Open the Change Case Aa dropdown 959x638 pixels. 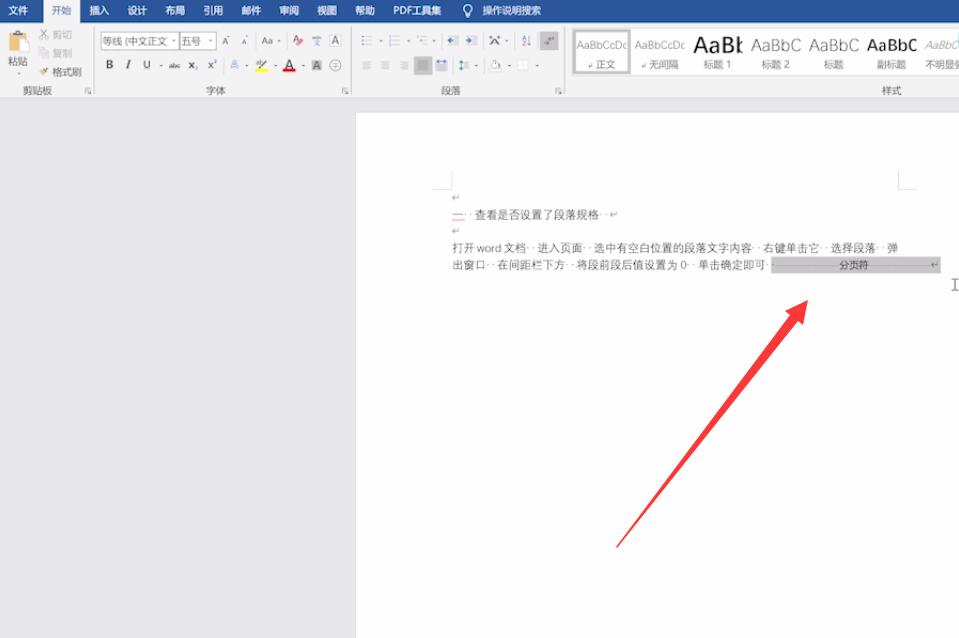click(270, 41)
